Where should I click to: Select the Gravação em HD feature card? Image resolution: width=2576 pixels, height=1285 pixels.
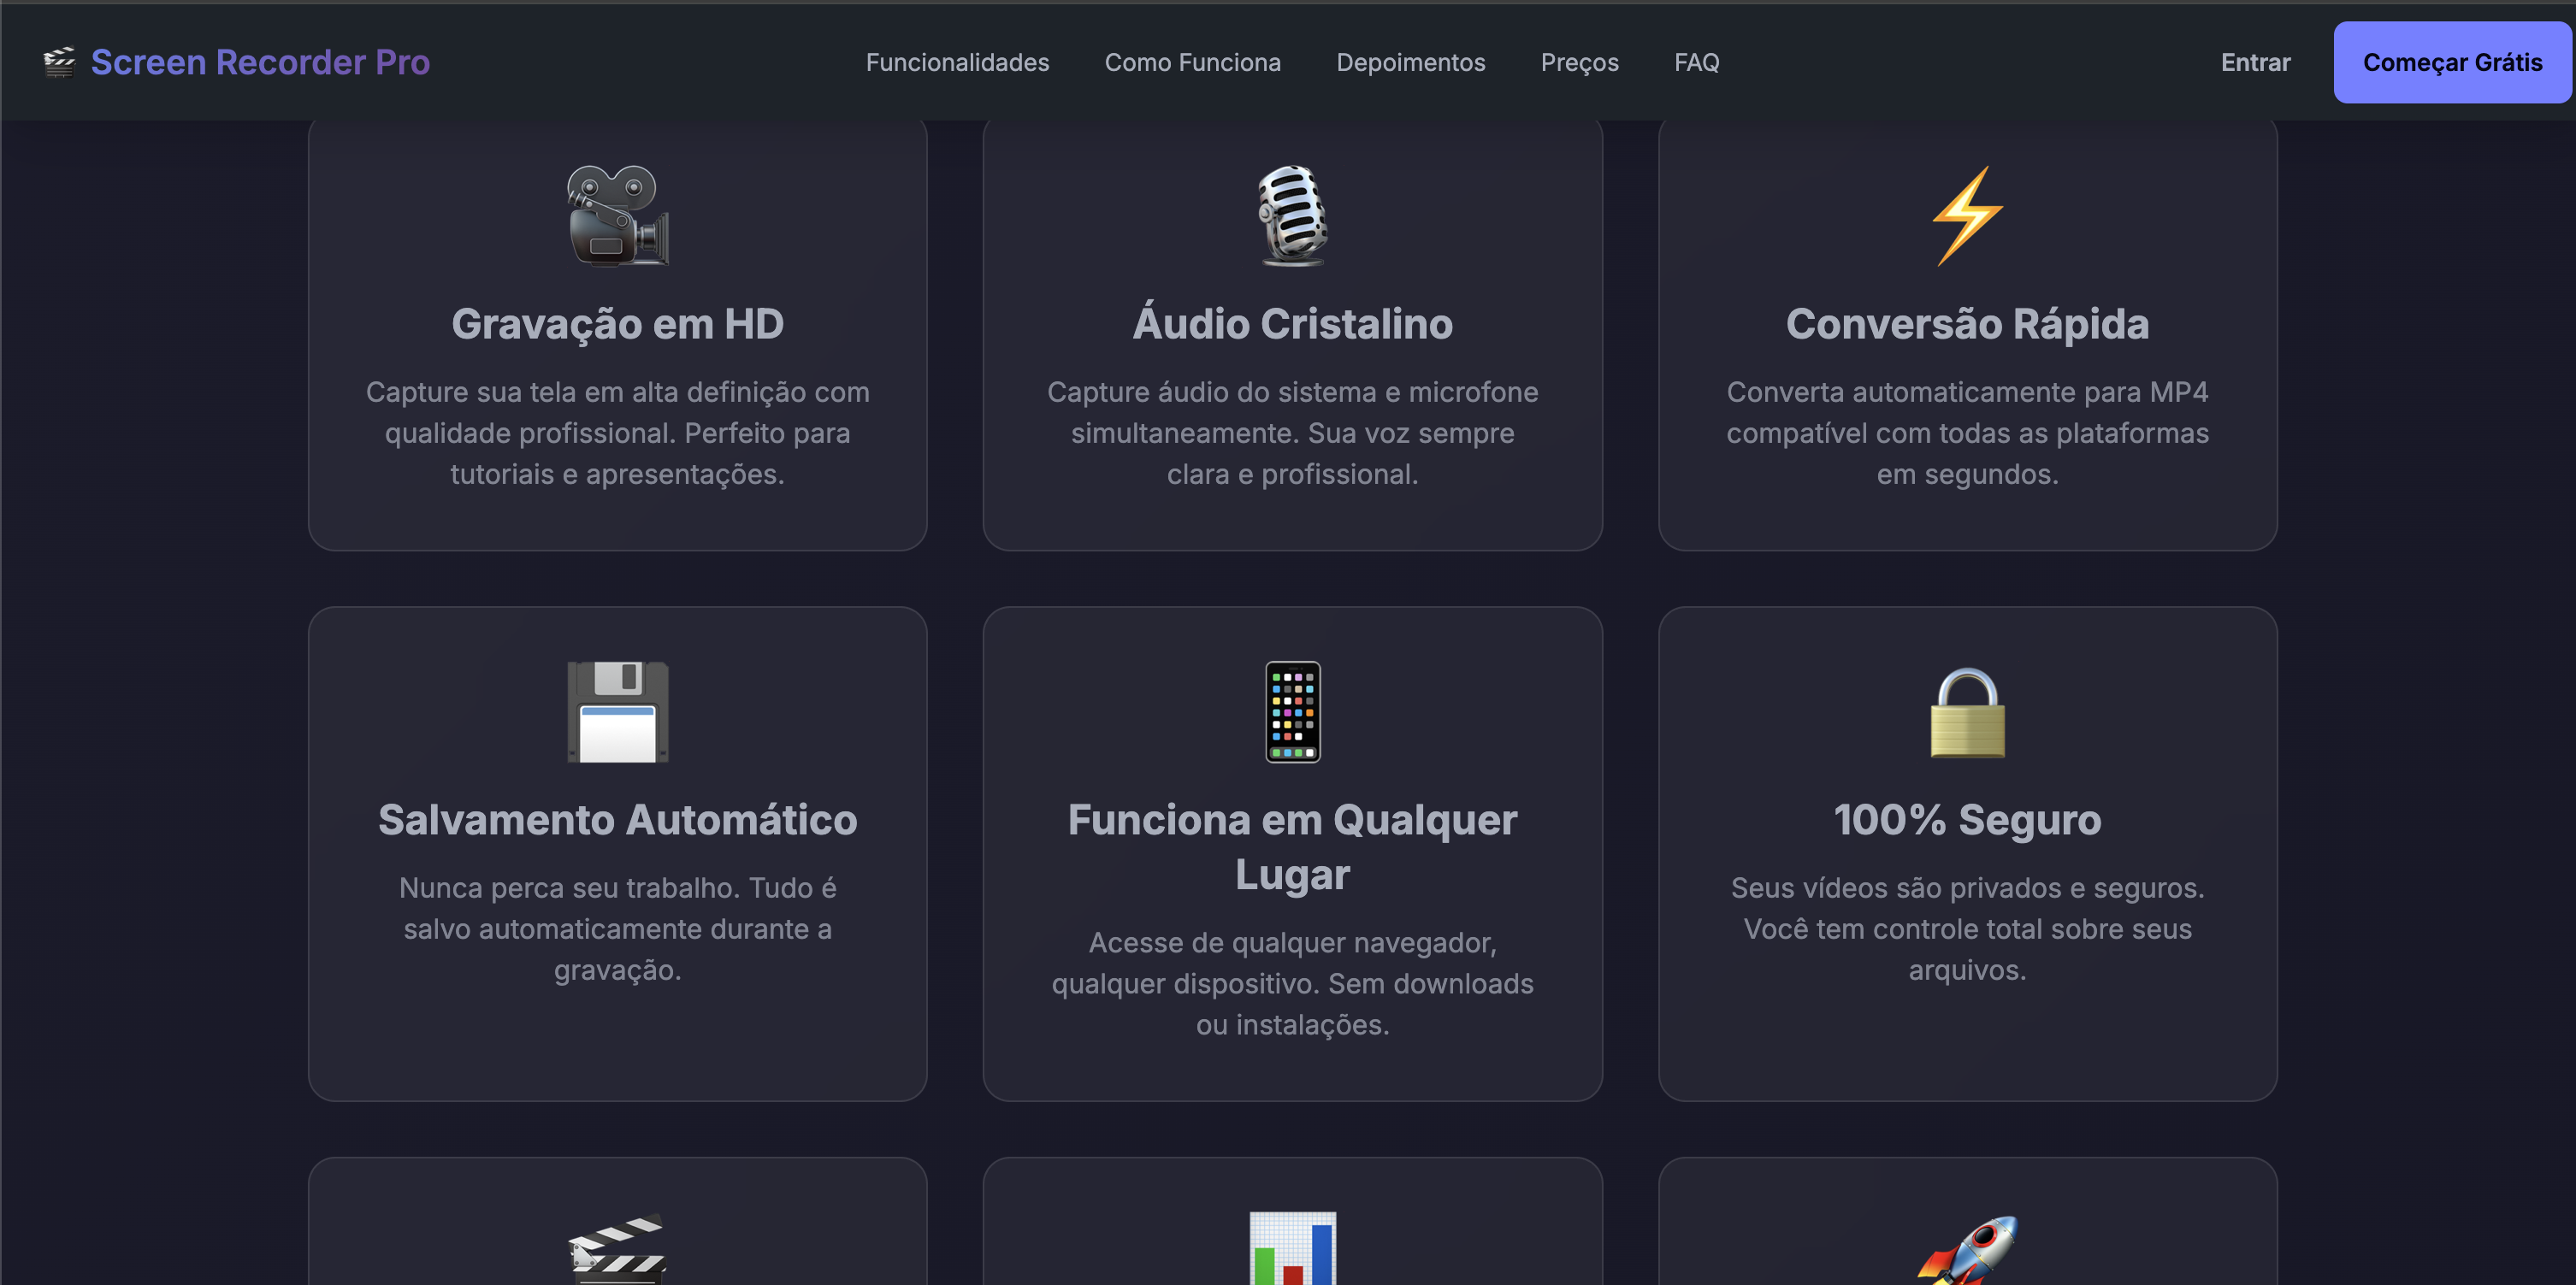point(617,335)
